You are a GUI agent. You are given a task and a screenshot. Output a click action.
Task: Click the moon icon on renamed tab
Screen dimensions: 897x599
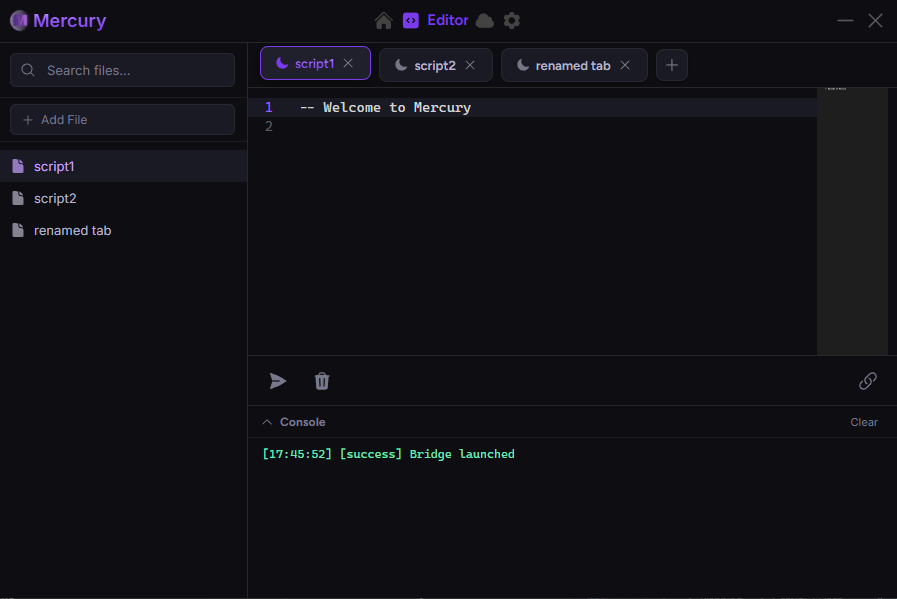[x=522, y=65]
